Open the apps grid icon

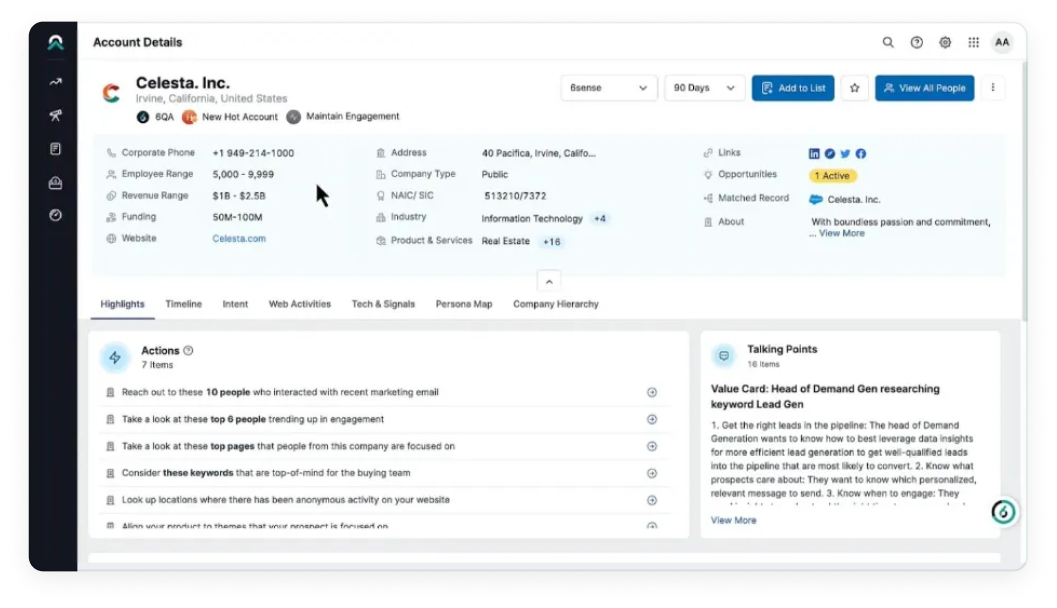973,42
